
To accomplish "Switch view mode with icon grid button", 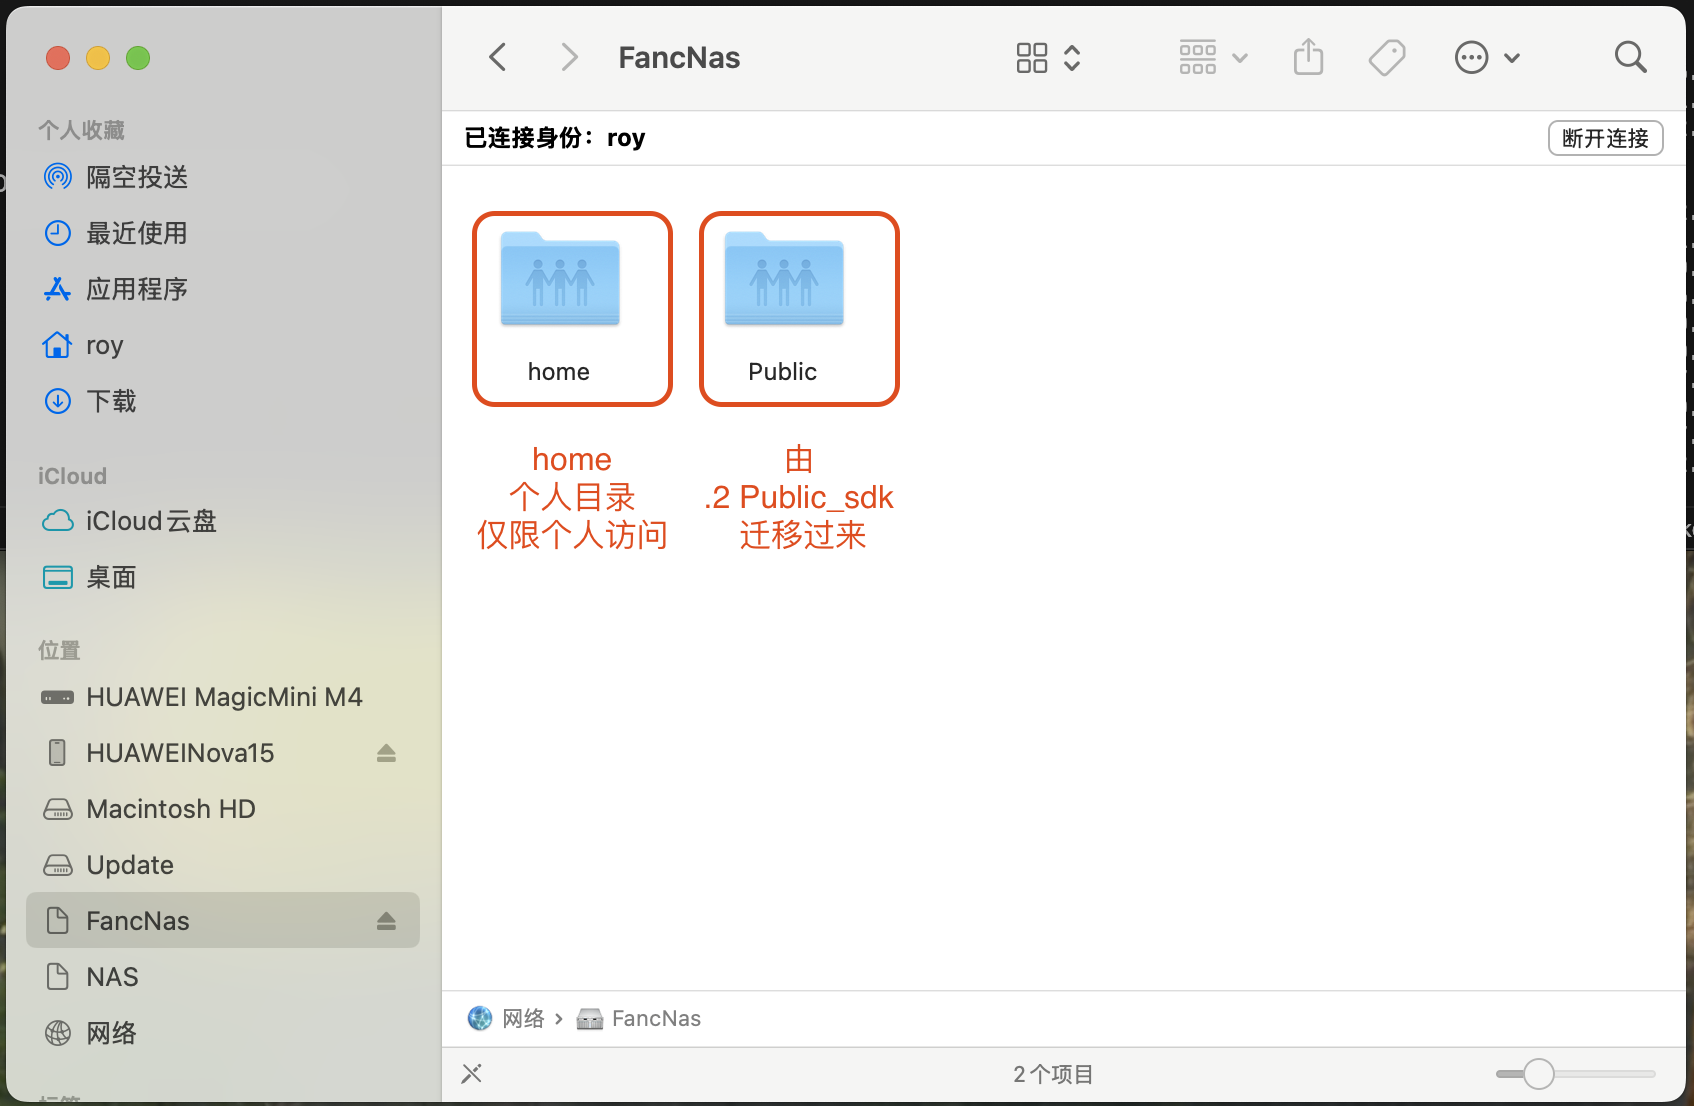I will tap(1048, 57).
